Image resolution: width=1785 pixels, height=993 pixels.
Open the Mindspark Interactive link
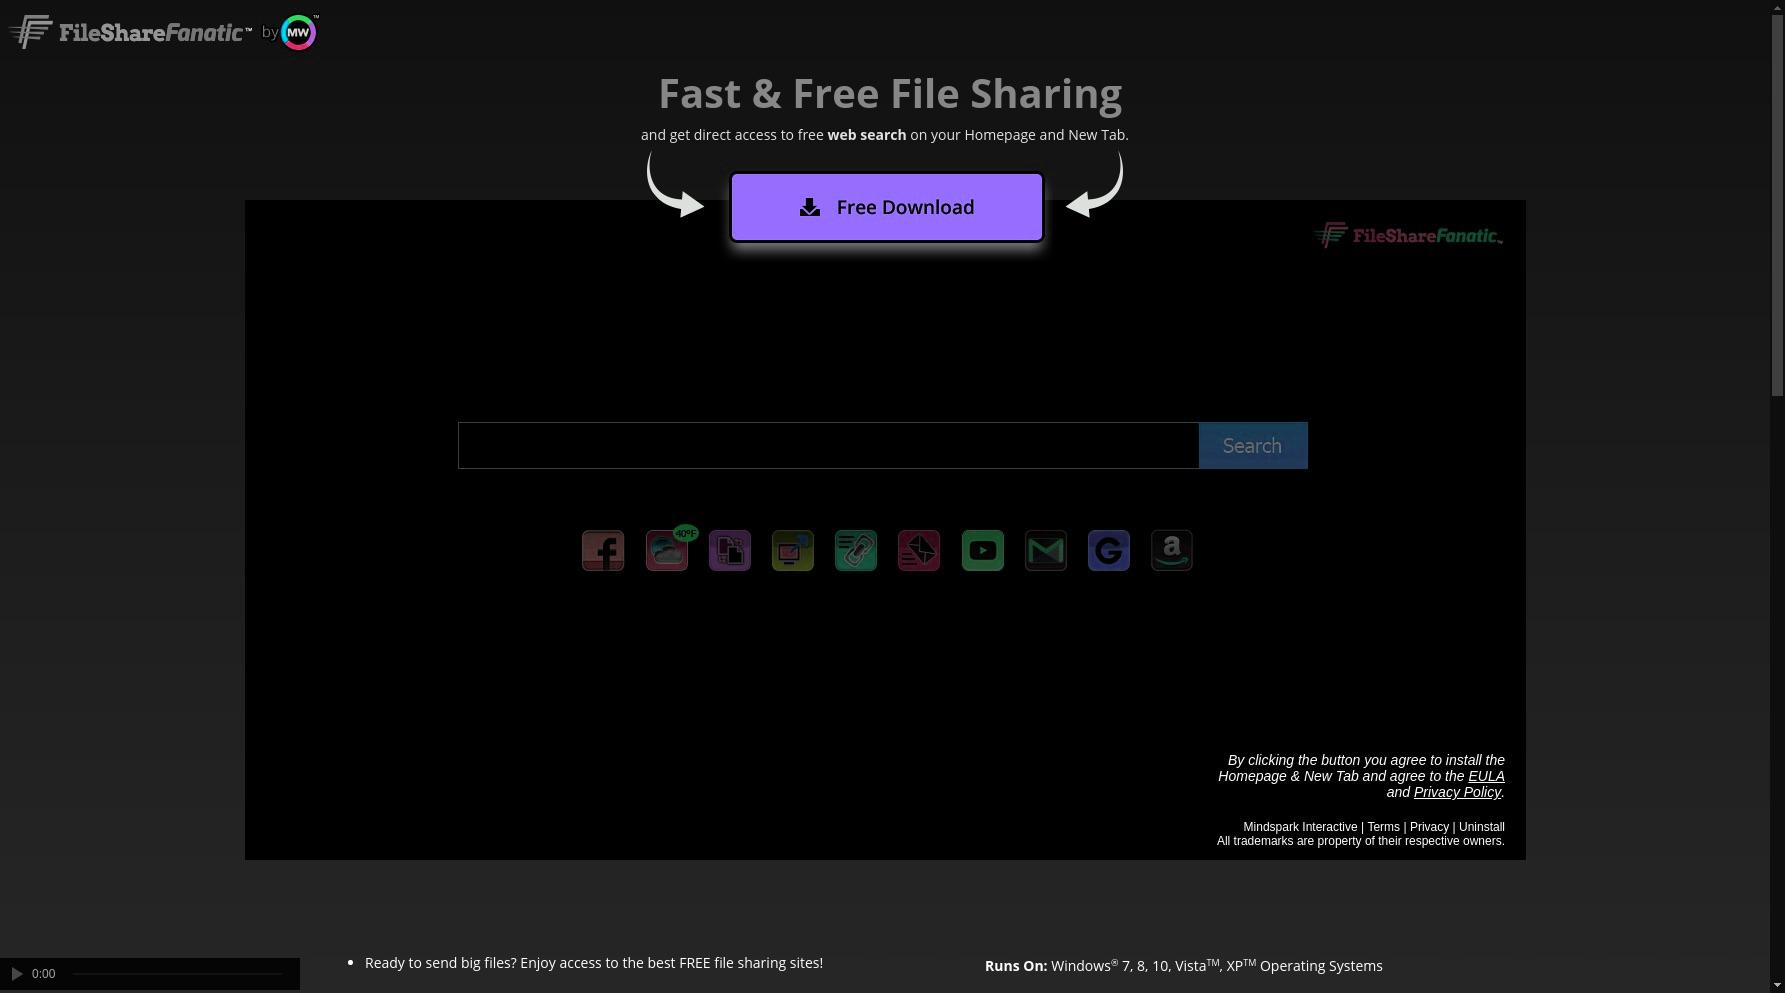click(x=1300, y=827)
